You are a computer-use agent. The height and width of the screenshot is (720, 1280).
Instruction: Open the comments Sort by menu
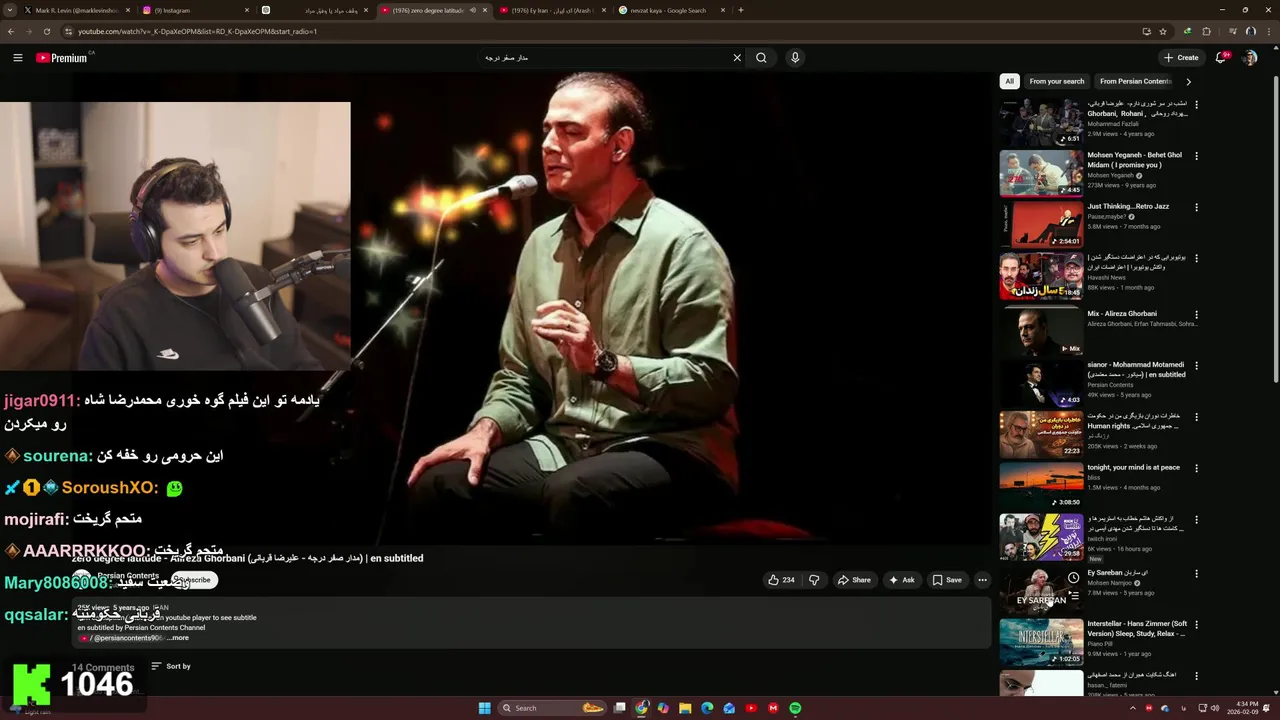click(x=171, y=666)
